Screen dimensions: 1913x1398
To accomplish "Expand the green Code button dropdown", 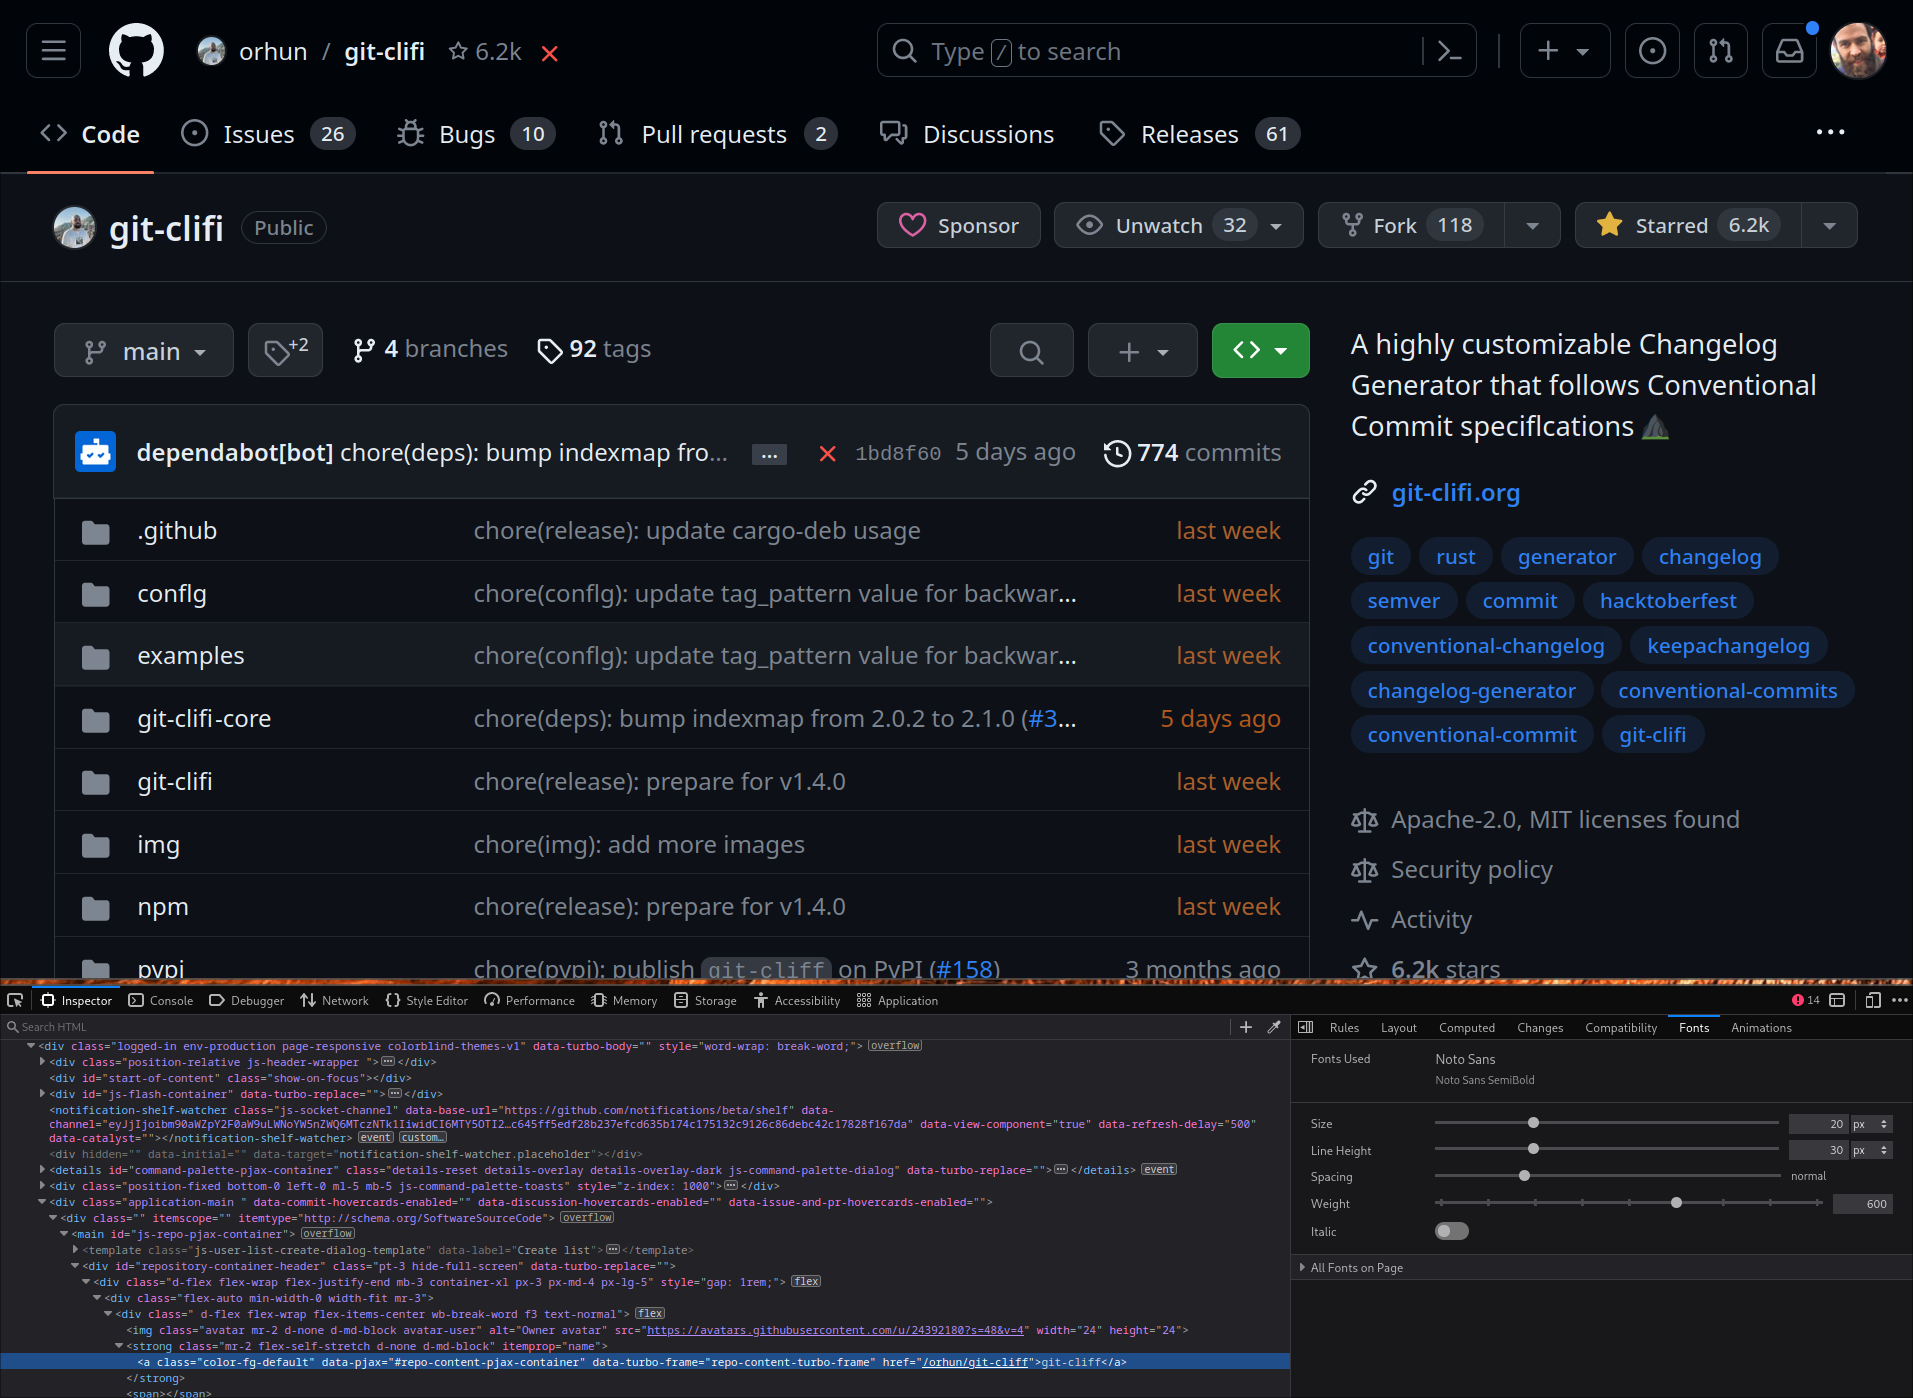I will [x=1284, y=350].
